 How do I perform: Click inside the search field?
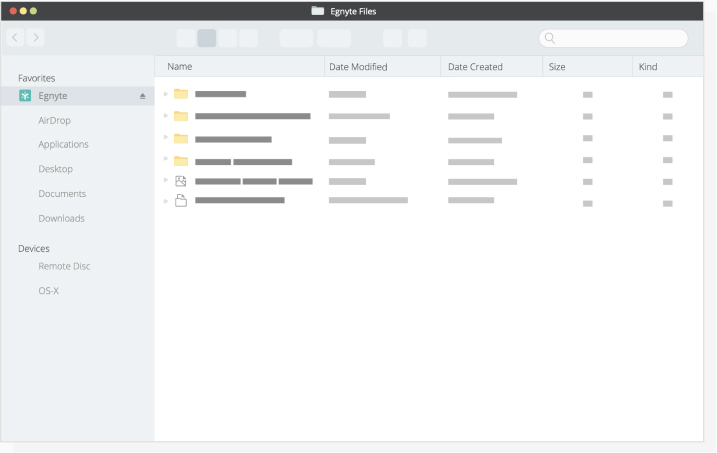[x=620, y=38]
